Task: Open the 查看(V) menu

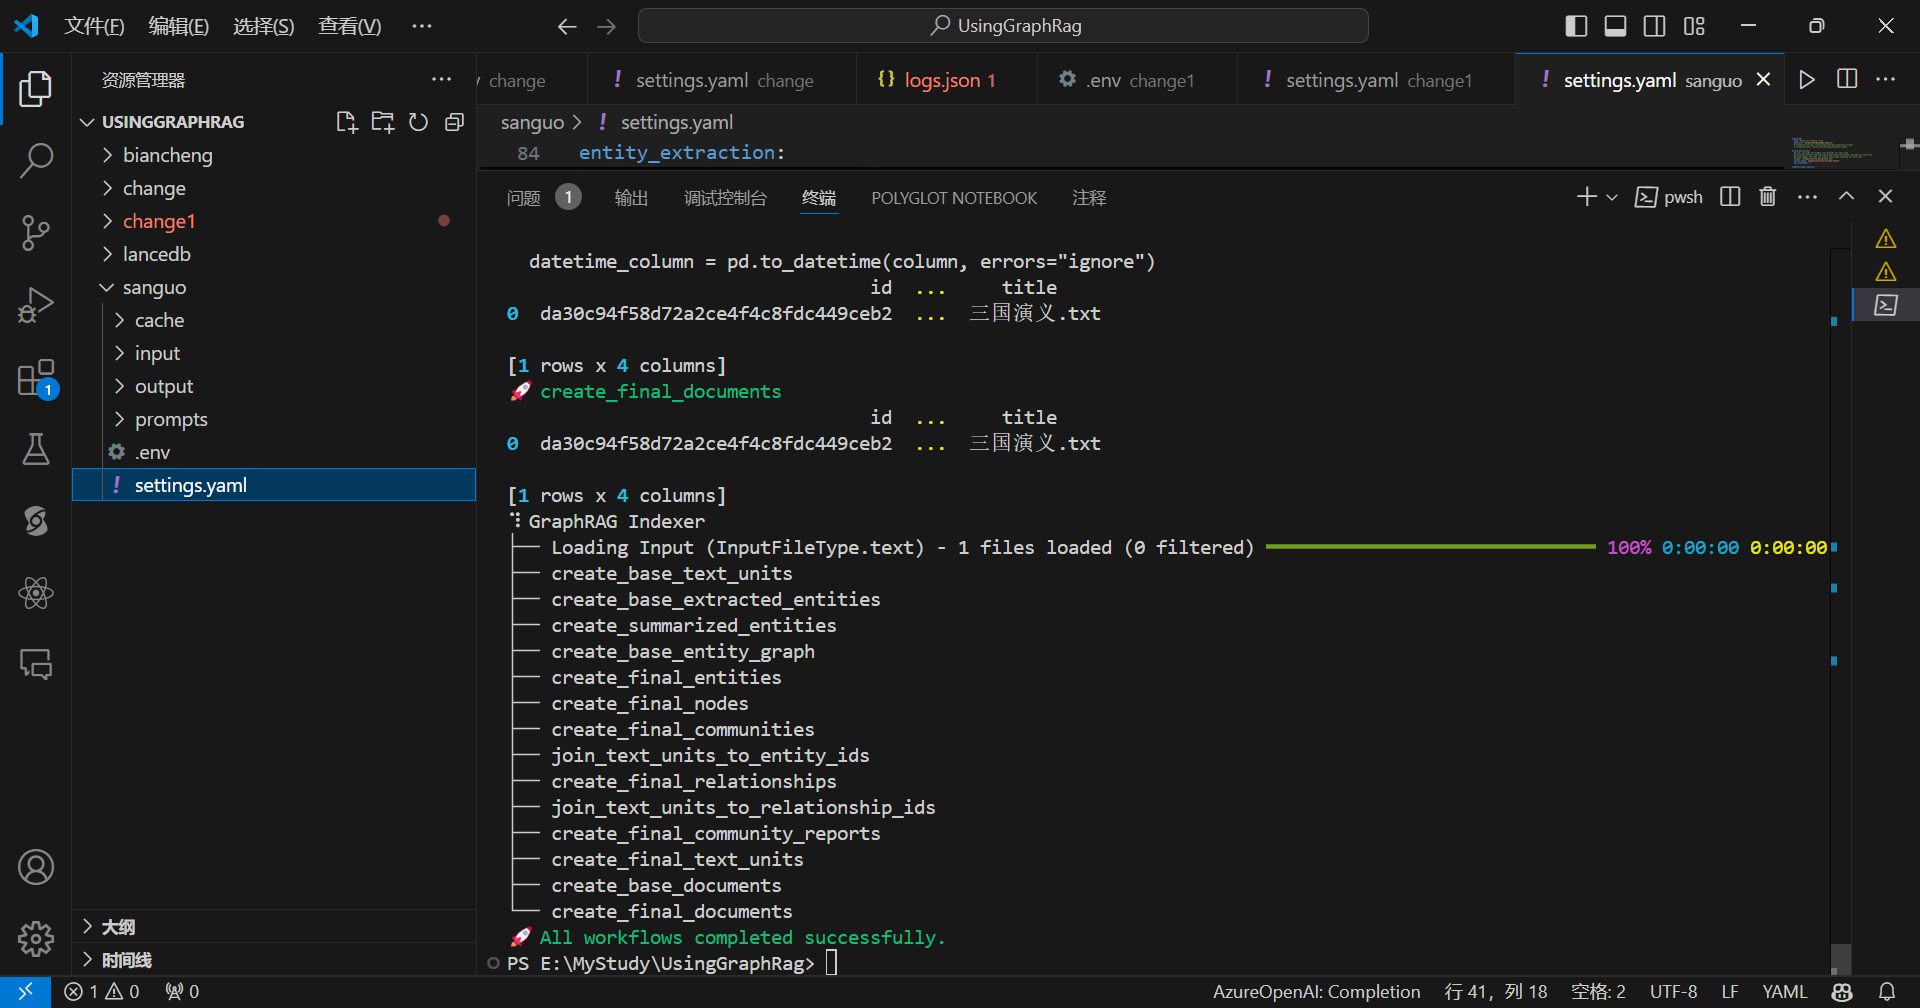Action: 349,26
